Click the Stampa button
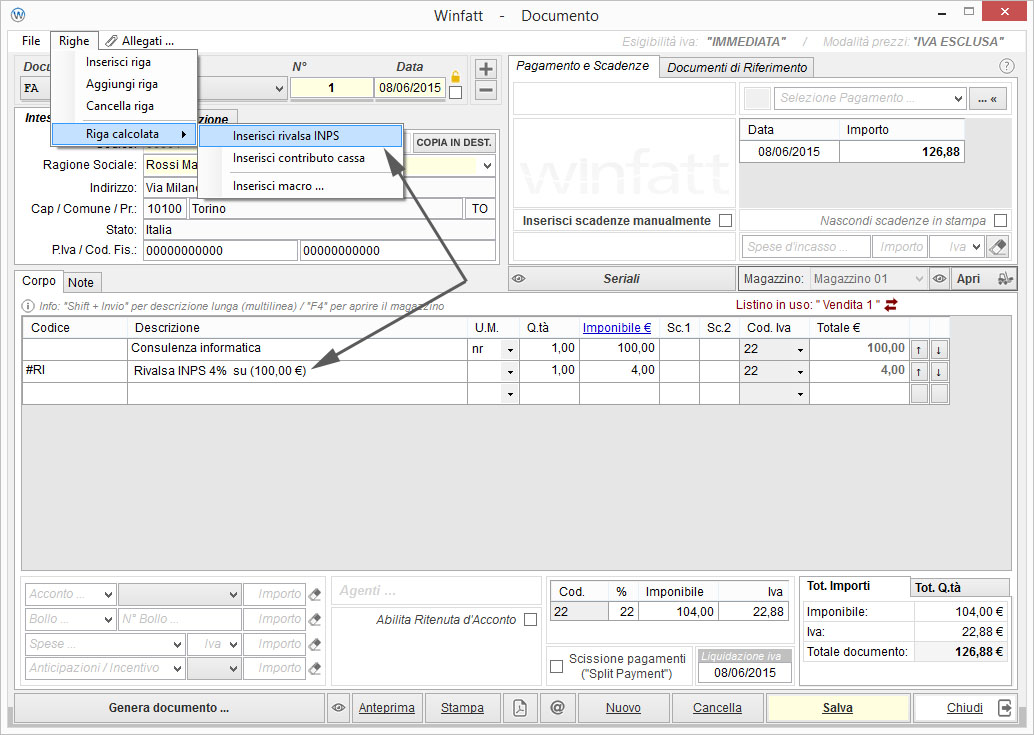 point(462,708)
